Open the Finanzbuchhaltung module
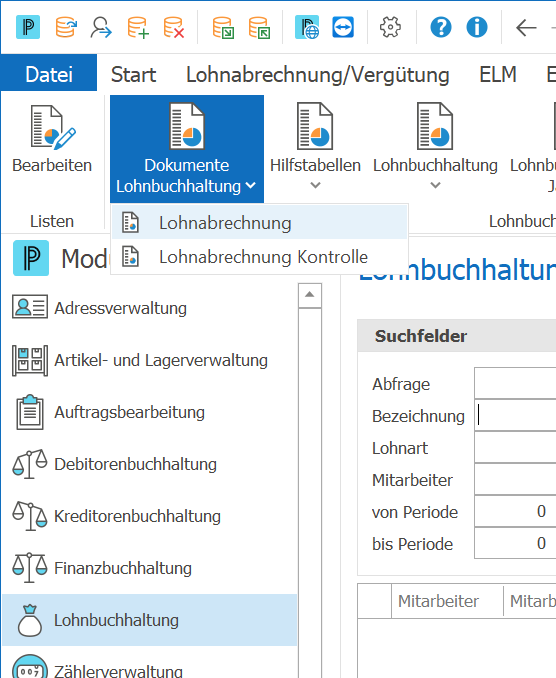 click(x=150, y=568)
